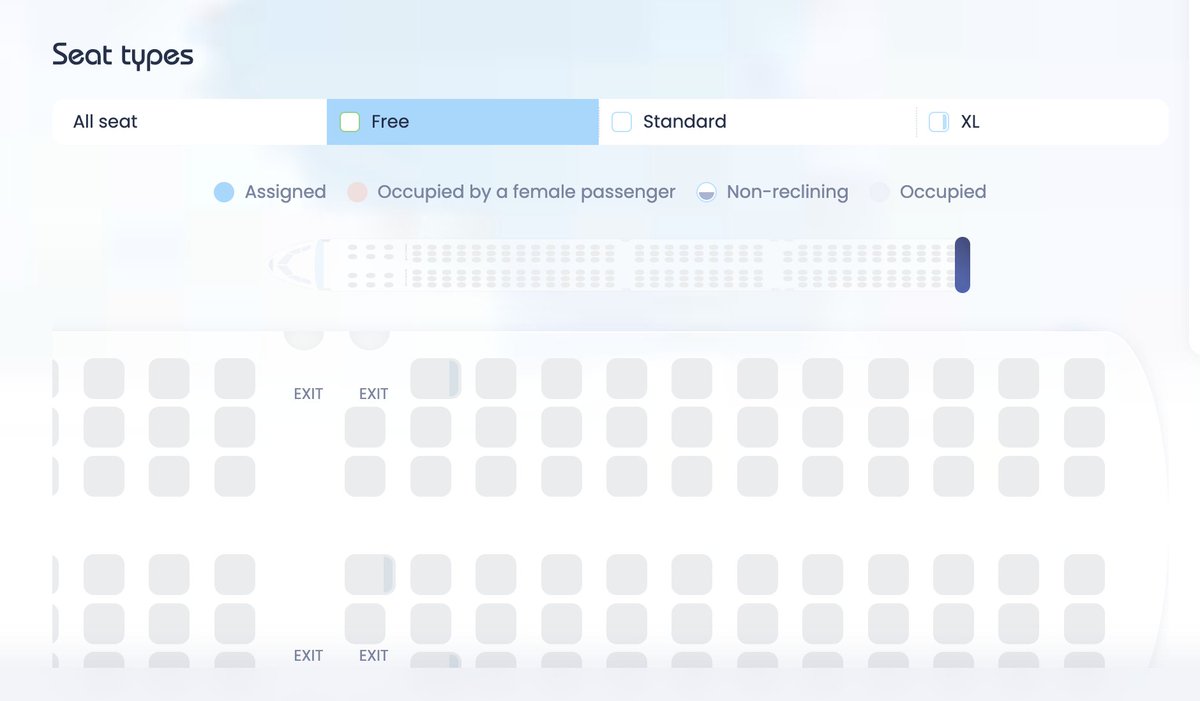1200x701 pixels.
Task: Click the airplane seat-map overview thumbnail
Action: pyautogui.click(x=618, y=265)
